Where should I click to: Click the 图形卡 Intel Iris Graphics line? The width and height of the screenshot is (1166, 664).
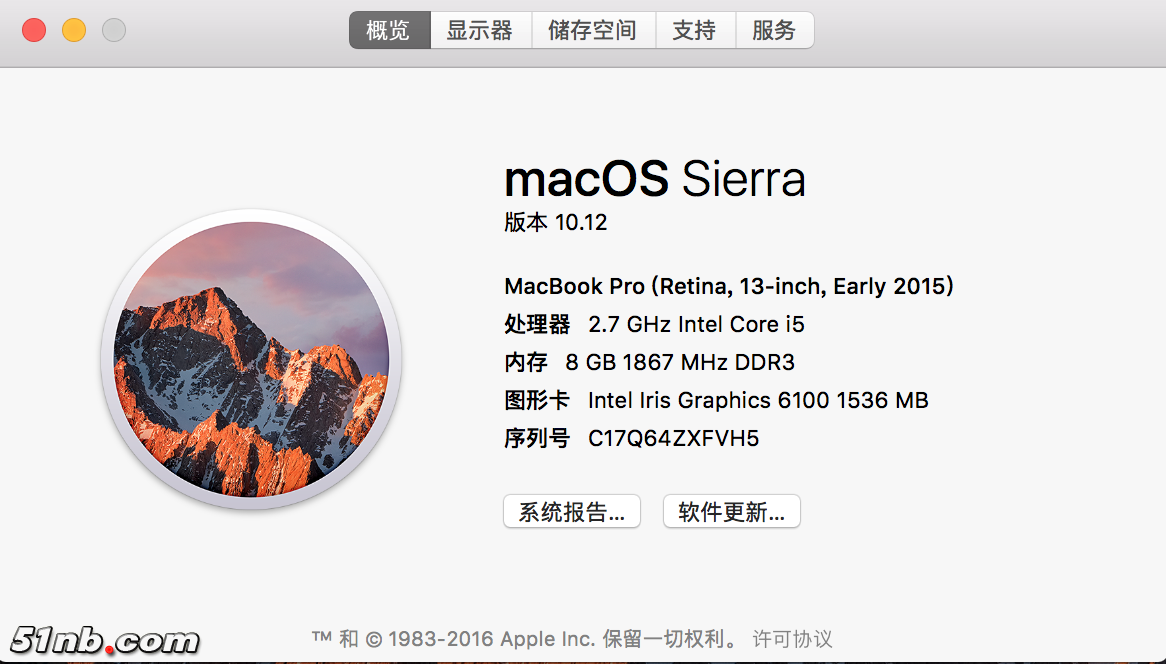(x=716, y=400)
